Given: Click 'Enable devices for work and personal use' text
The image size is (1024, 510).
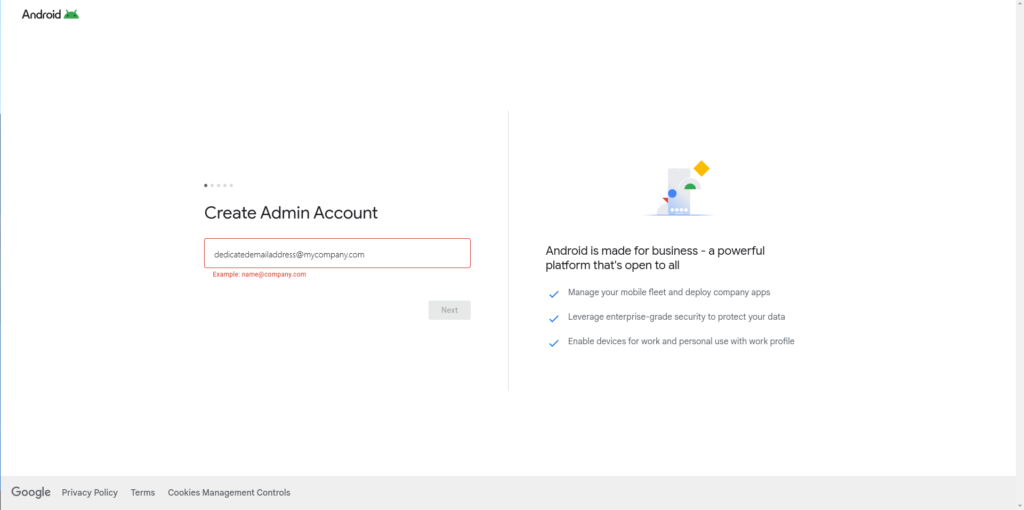Looking at the screenshot, I should [681, 341].
